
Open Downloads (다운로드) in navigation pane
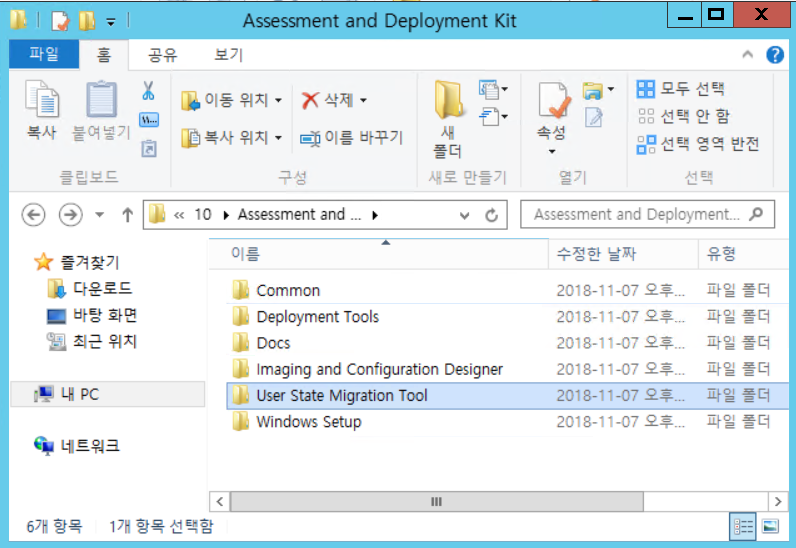(x=90, y=288)
